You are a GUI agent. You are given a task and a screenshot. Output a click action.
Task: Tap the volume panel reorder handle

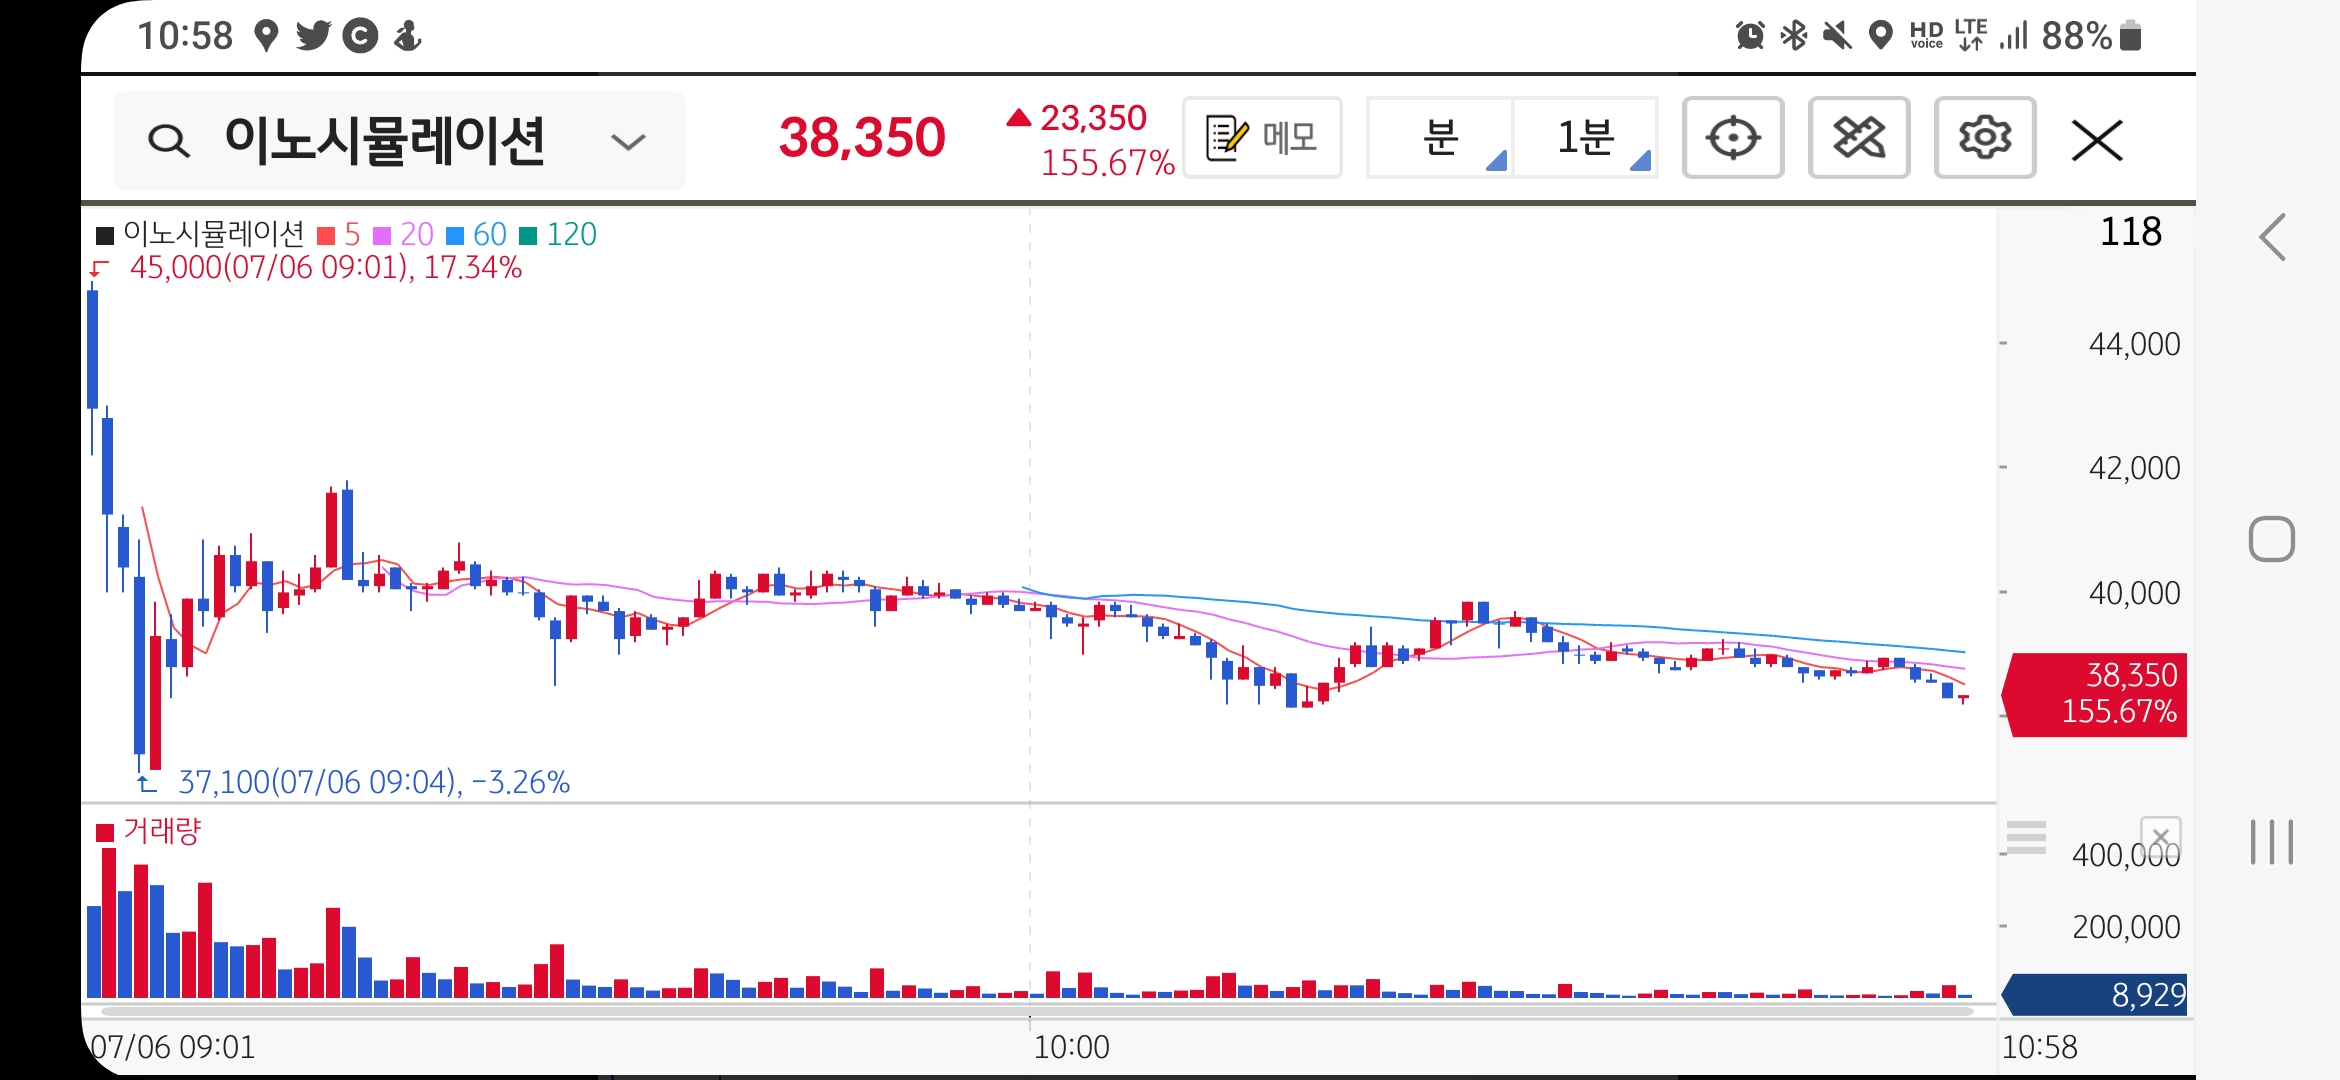(2026, 837)
